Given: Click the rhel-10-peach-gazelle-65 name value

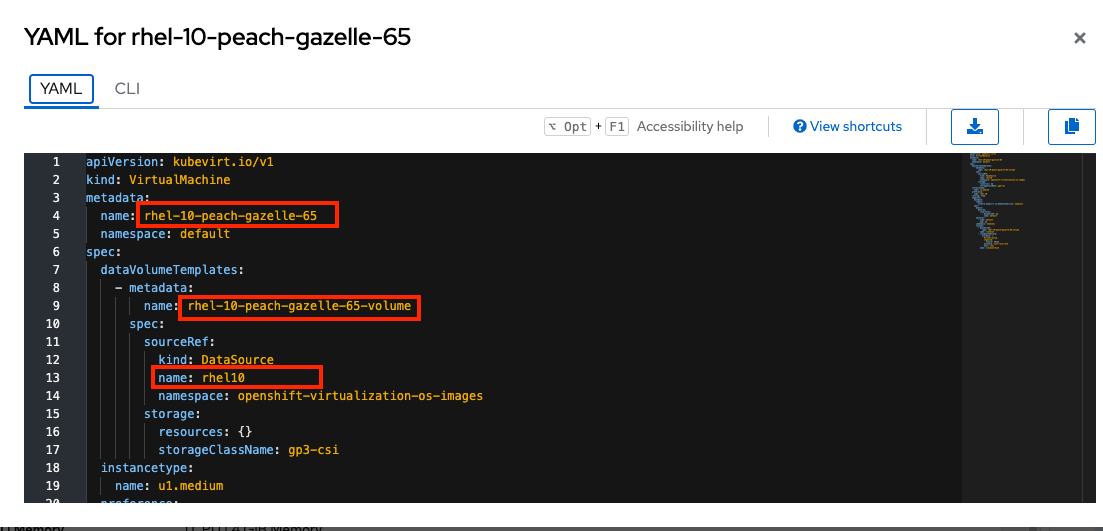Looking at the screenshot, I should (x=231, y=216).
